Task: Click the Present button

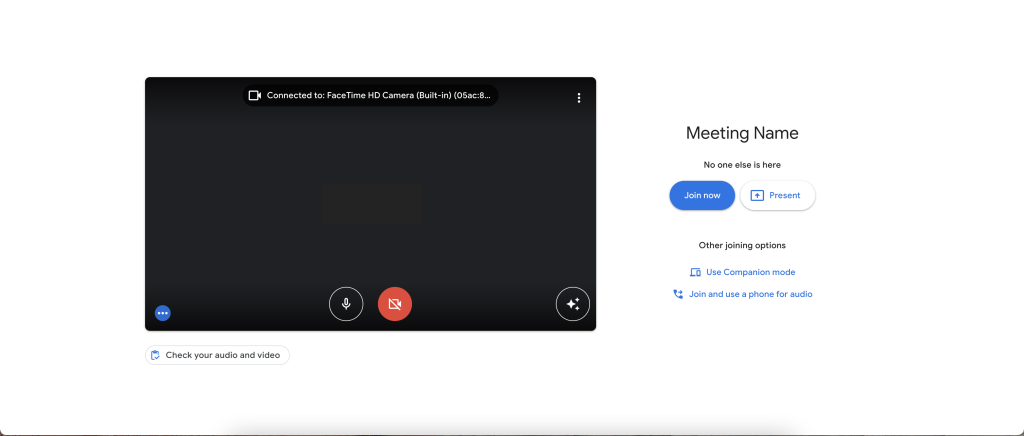Action: tap(777, 195)
